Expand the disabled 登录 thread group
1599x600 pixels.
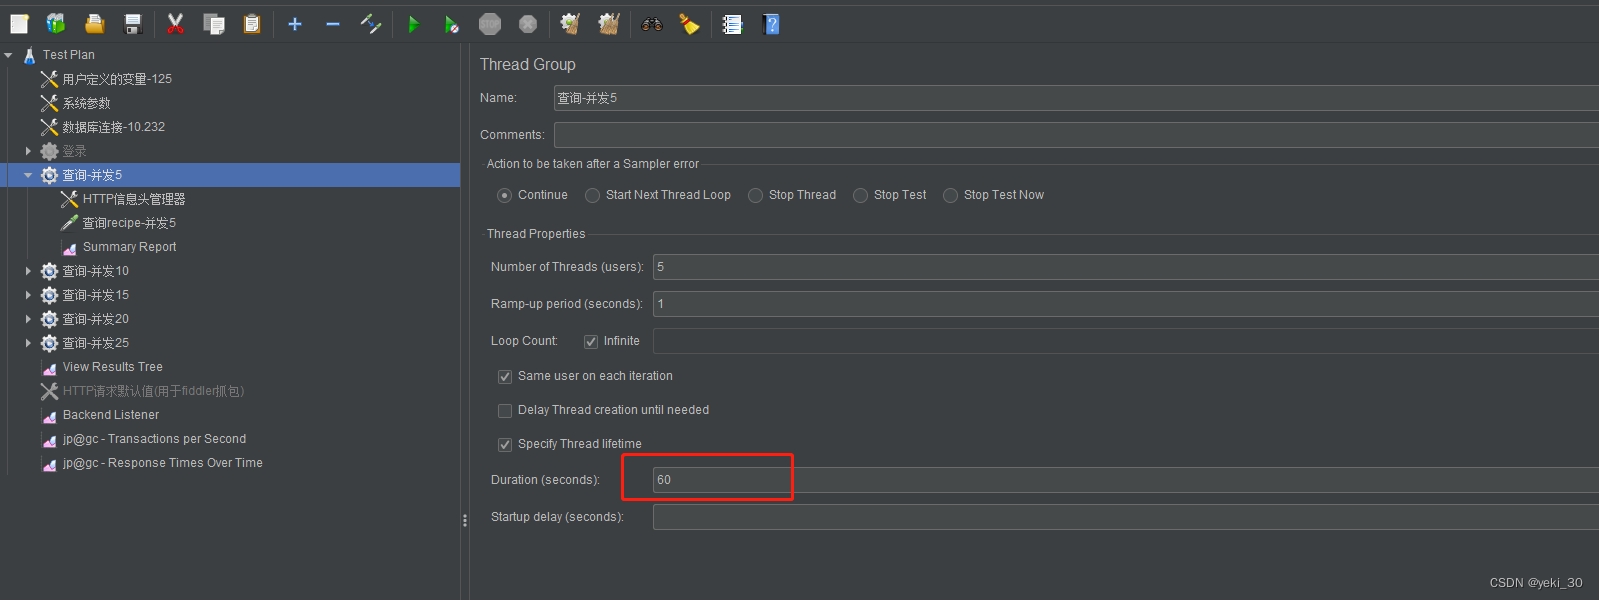(x=28, y=151)
